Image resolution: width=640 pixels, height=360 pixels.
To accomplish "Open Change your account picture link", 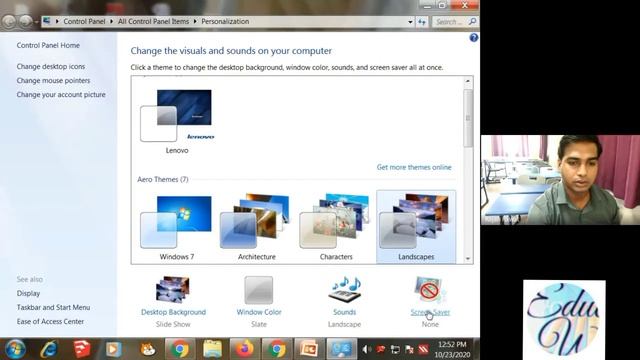I will 61,94.
